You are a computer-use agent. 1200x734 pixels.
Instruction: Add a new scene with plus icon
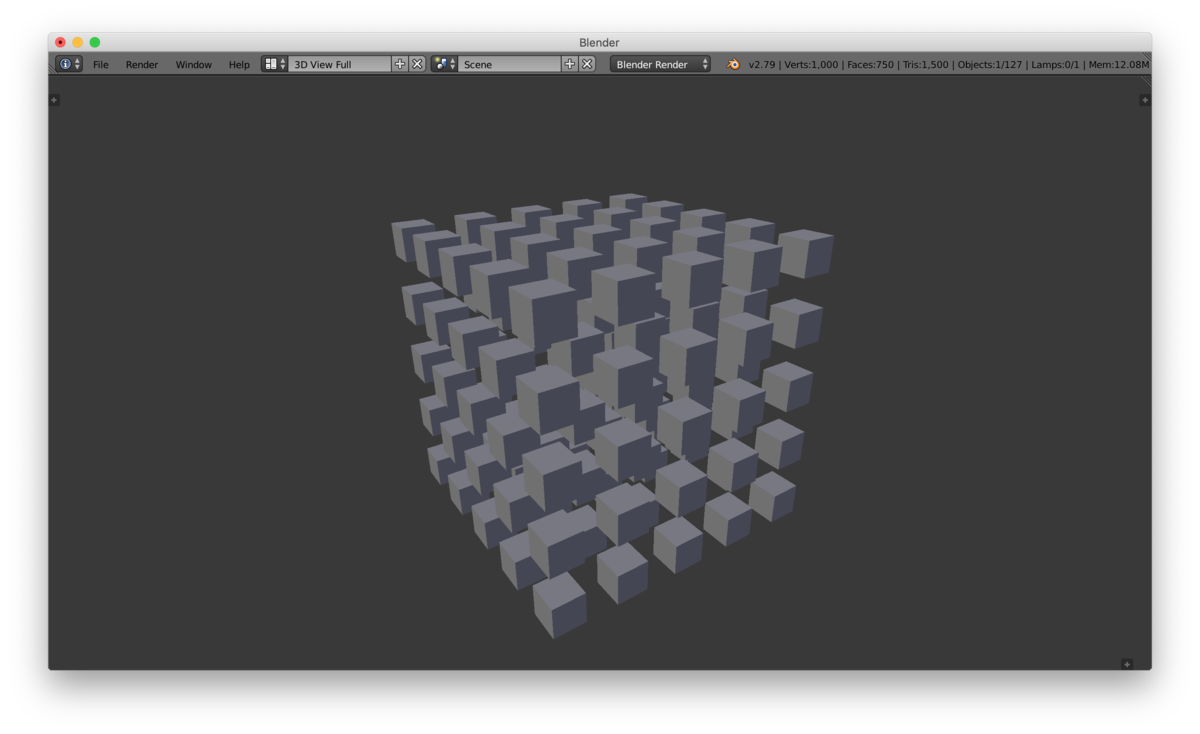click(x=570, y=64)
